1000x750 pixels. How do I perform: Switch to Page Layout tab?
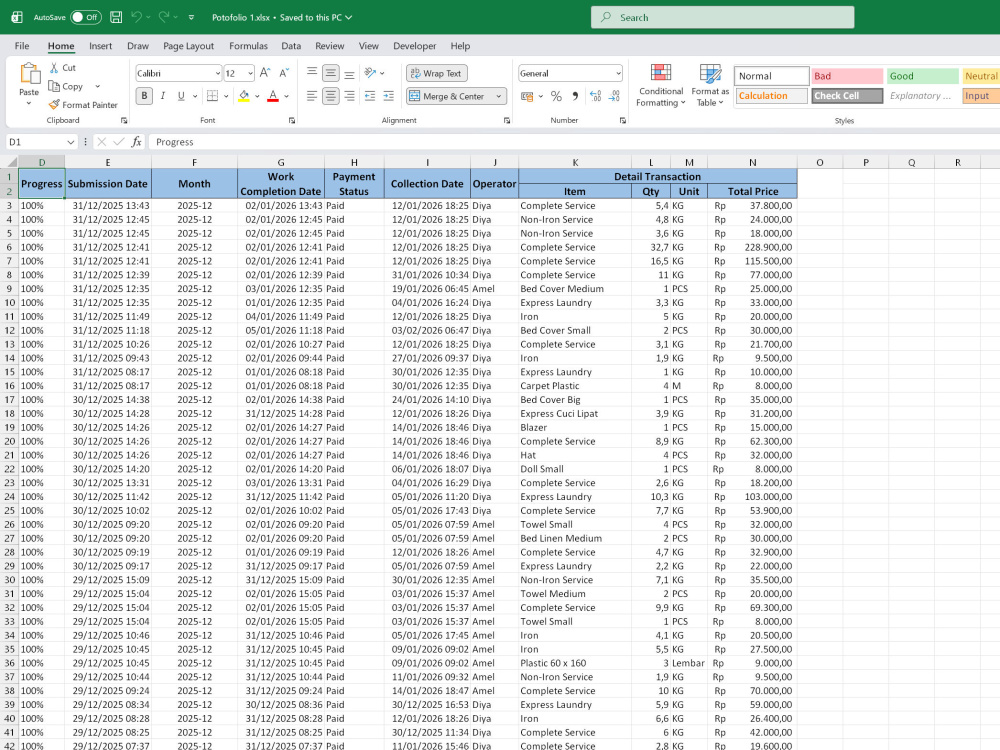(x=188, y=46)
